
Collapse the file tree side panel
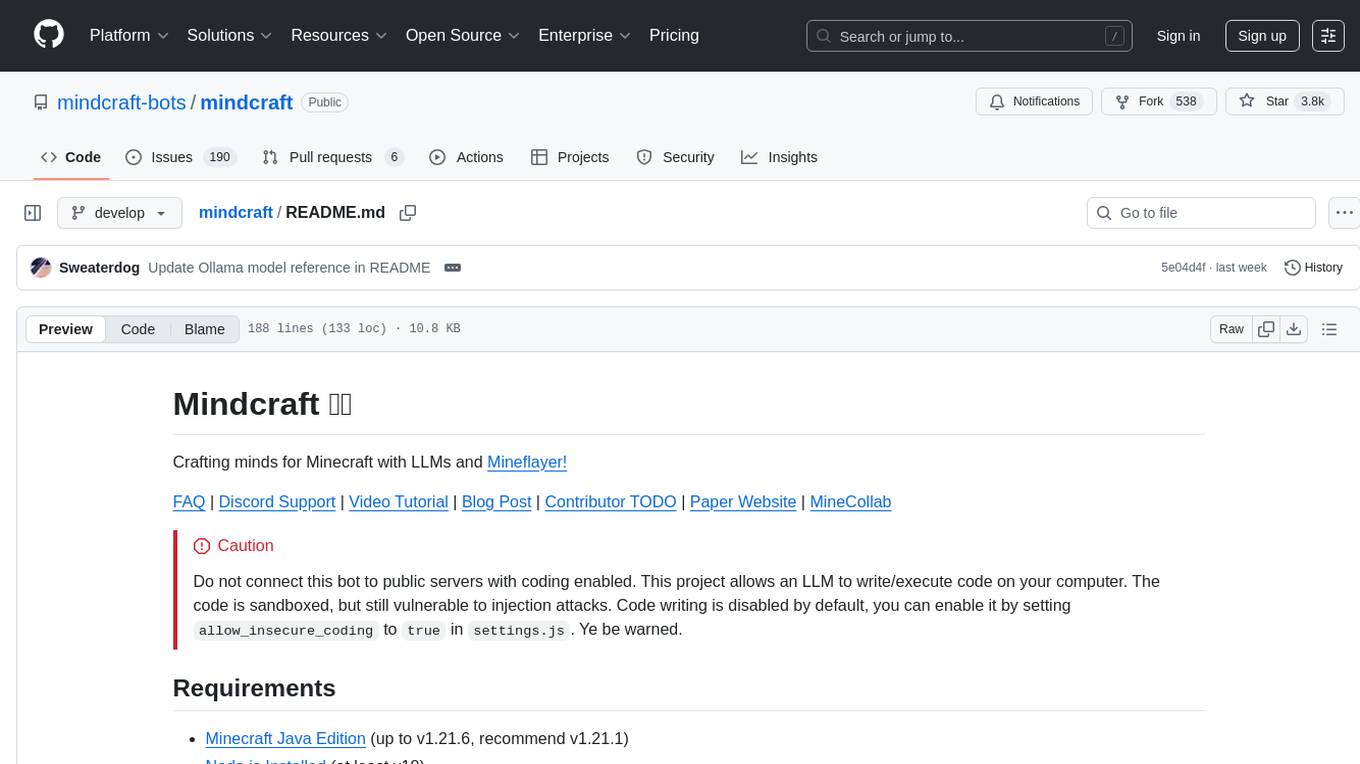point(33,213)
